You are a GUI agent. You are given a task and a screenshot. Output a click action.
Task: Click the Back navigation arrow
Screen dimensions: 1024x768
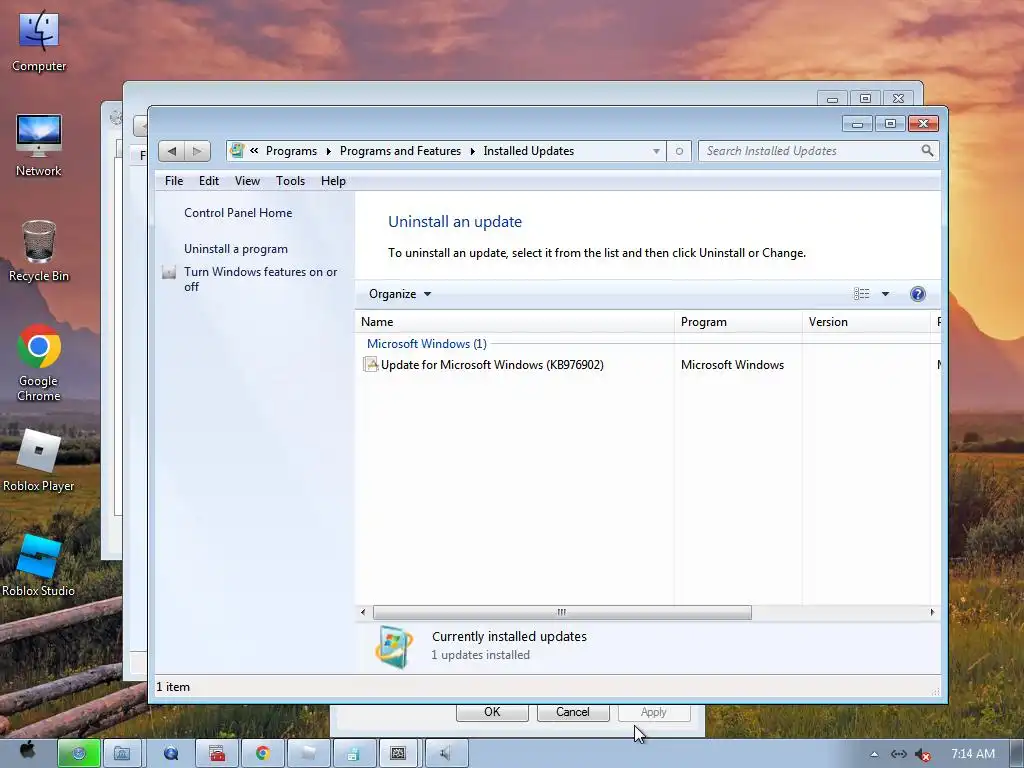click(172, 152)
